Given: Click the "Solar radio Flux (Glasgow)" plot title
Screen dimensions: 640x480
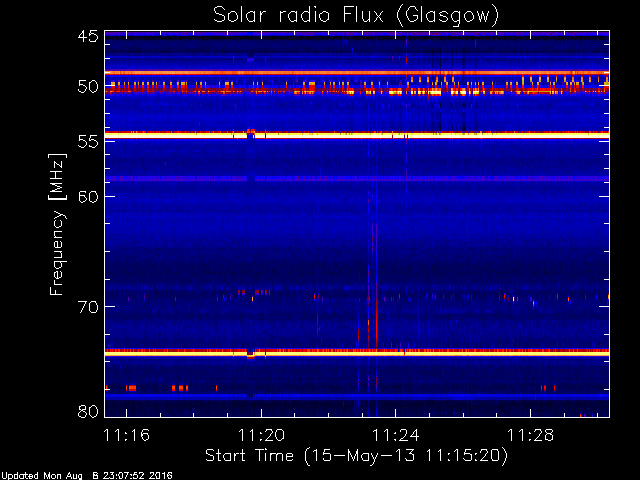Looking at the screenshot, I should coord(356,16).
